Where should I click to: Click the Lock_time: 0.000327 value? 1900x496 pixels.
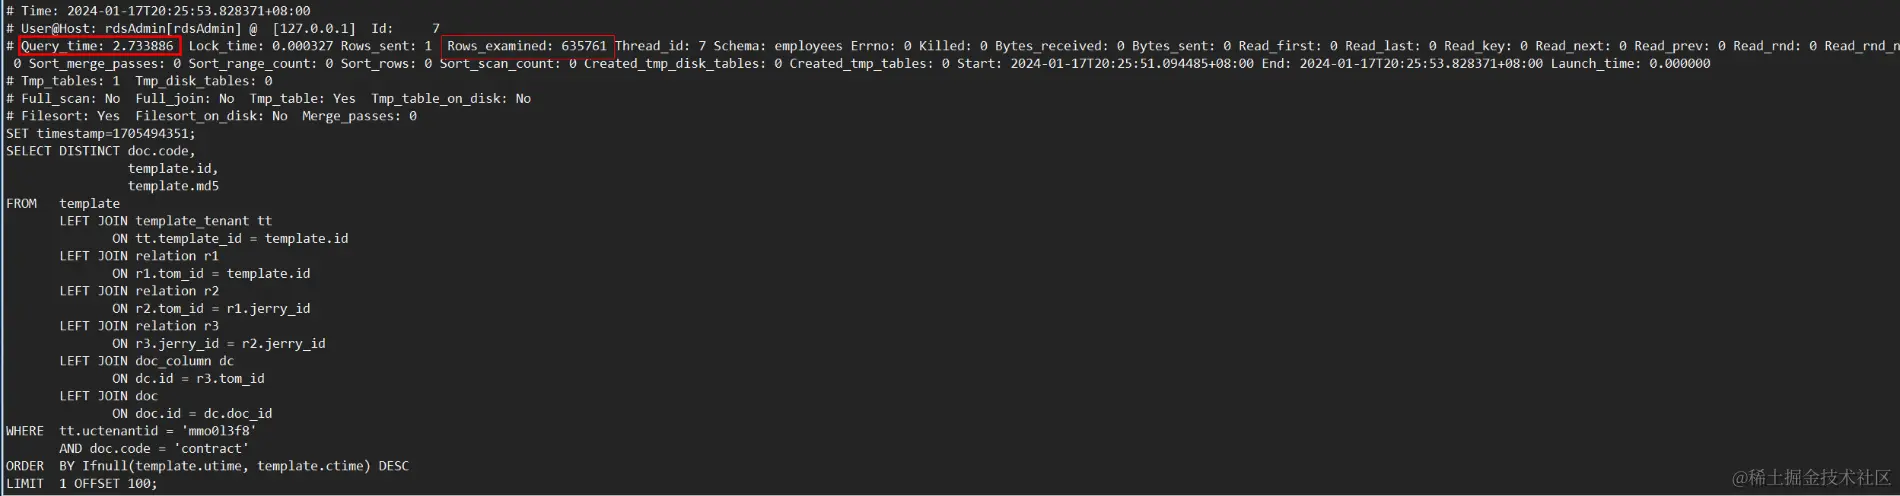click(x=261, y=46)
